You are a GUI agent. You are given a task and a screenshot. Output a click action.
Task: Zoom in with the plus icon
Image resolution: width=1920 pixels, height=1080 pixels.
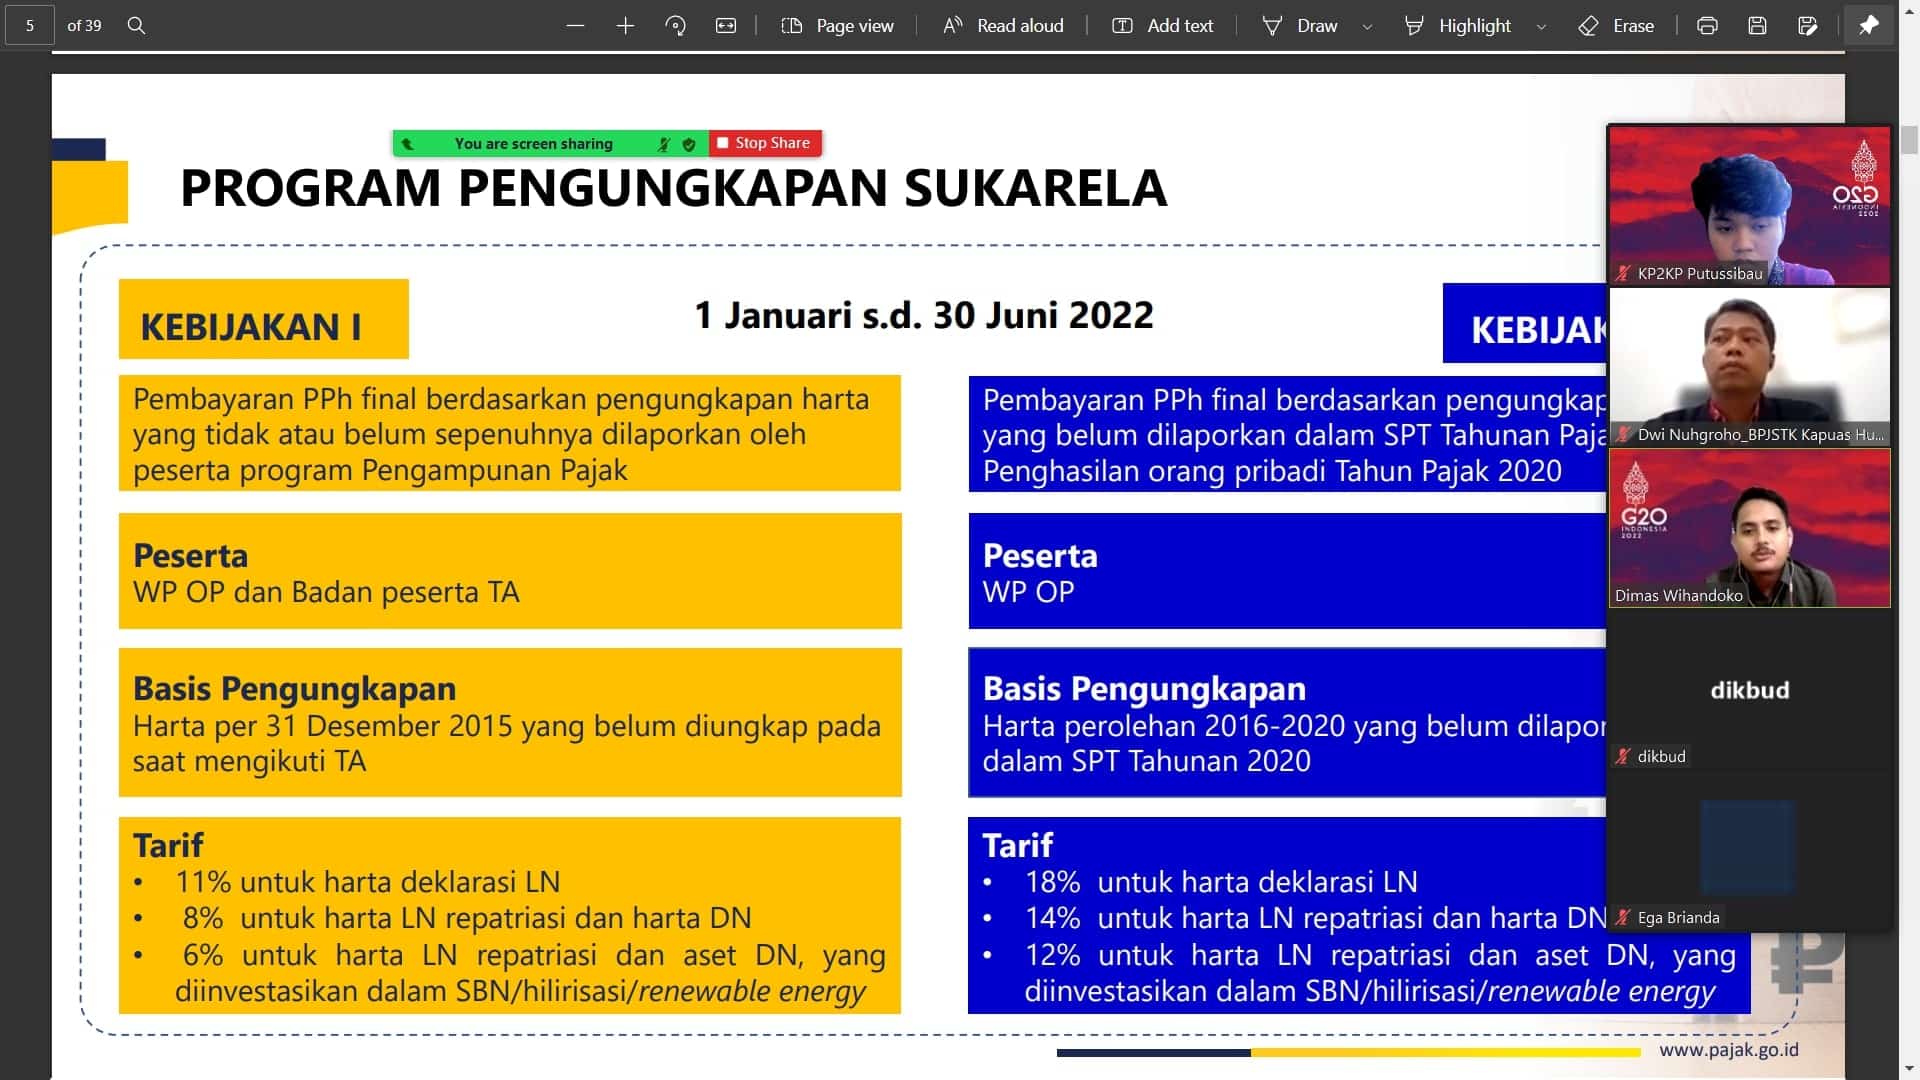pos(625,26)
